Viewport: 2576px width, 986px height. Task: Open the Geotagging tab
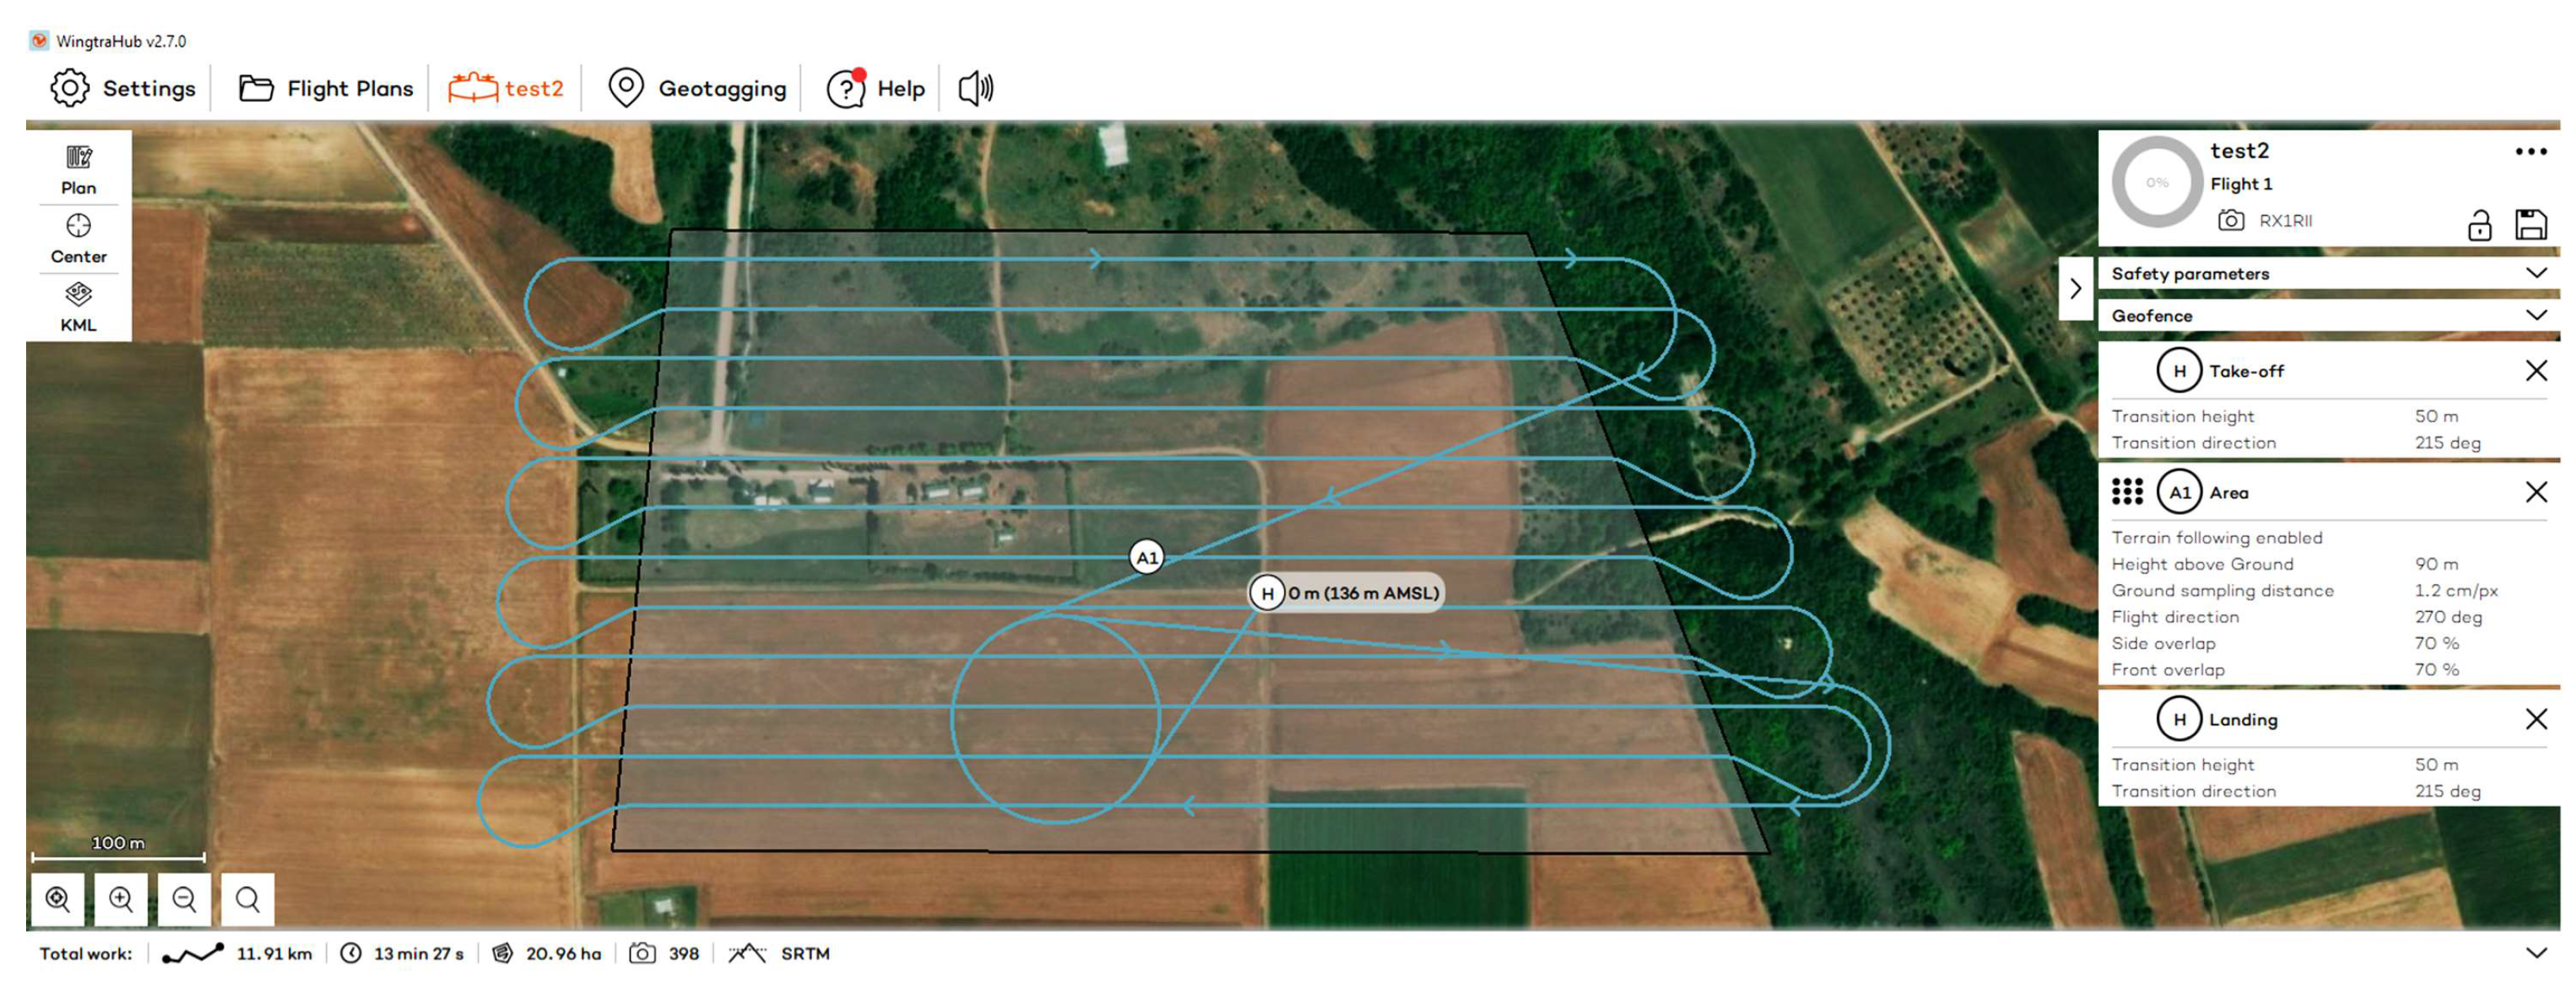[x=697, y=88]
